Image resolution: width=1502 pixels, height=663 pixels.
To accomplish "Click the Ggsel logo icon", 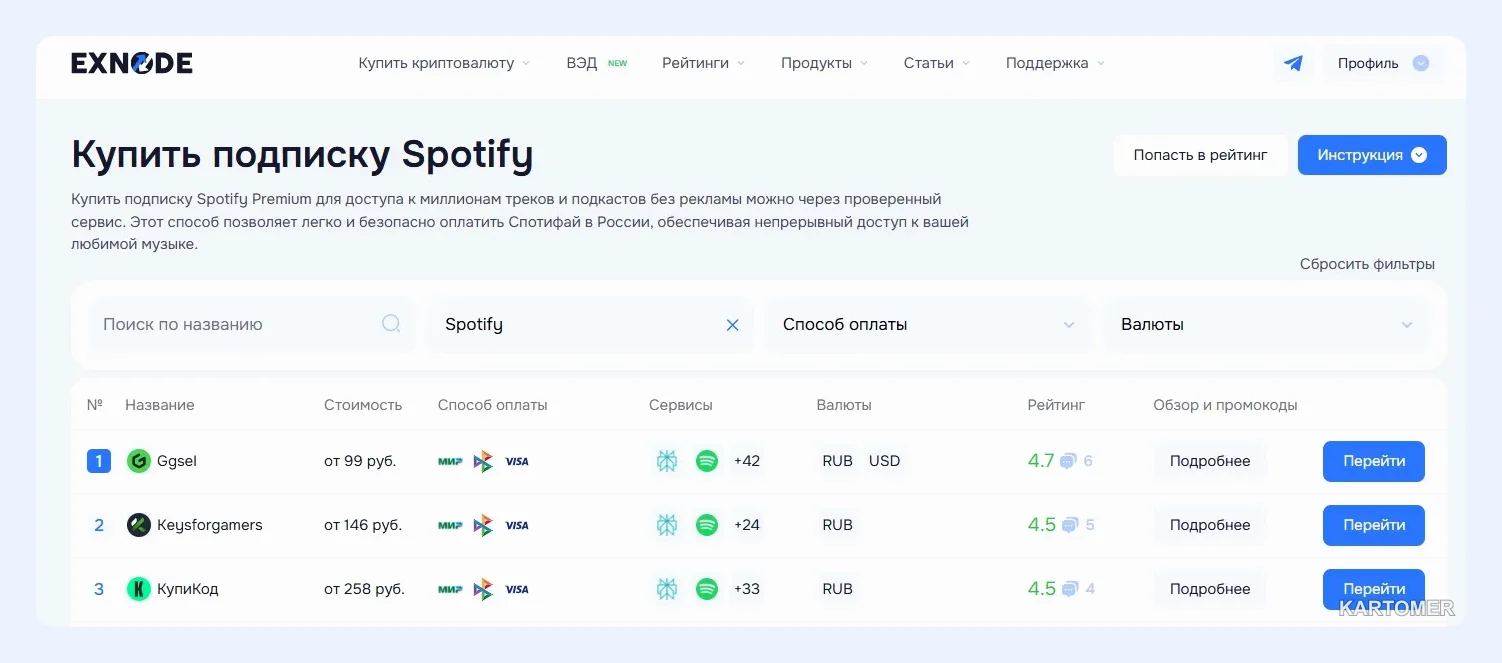I will (x=138, y=461).
